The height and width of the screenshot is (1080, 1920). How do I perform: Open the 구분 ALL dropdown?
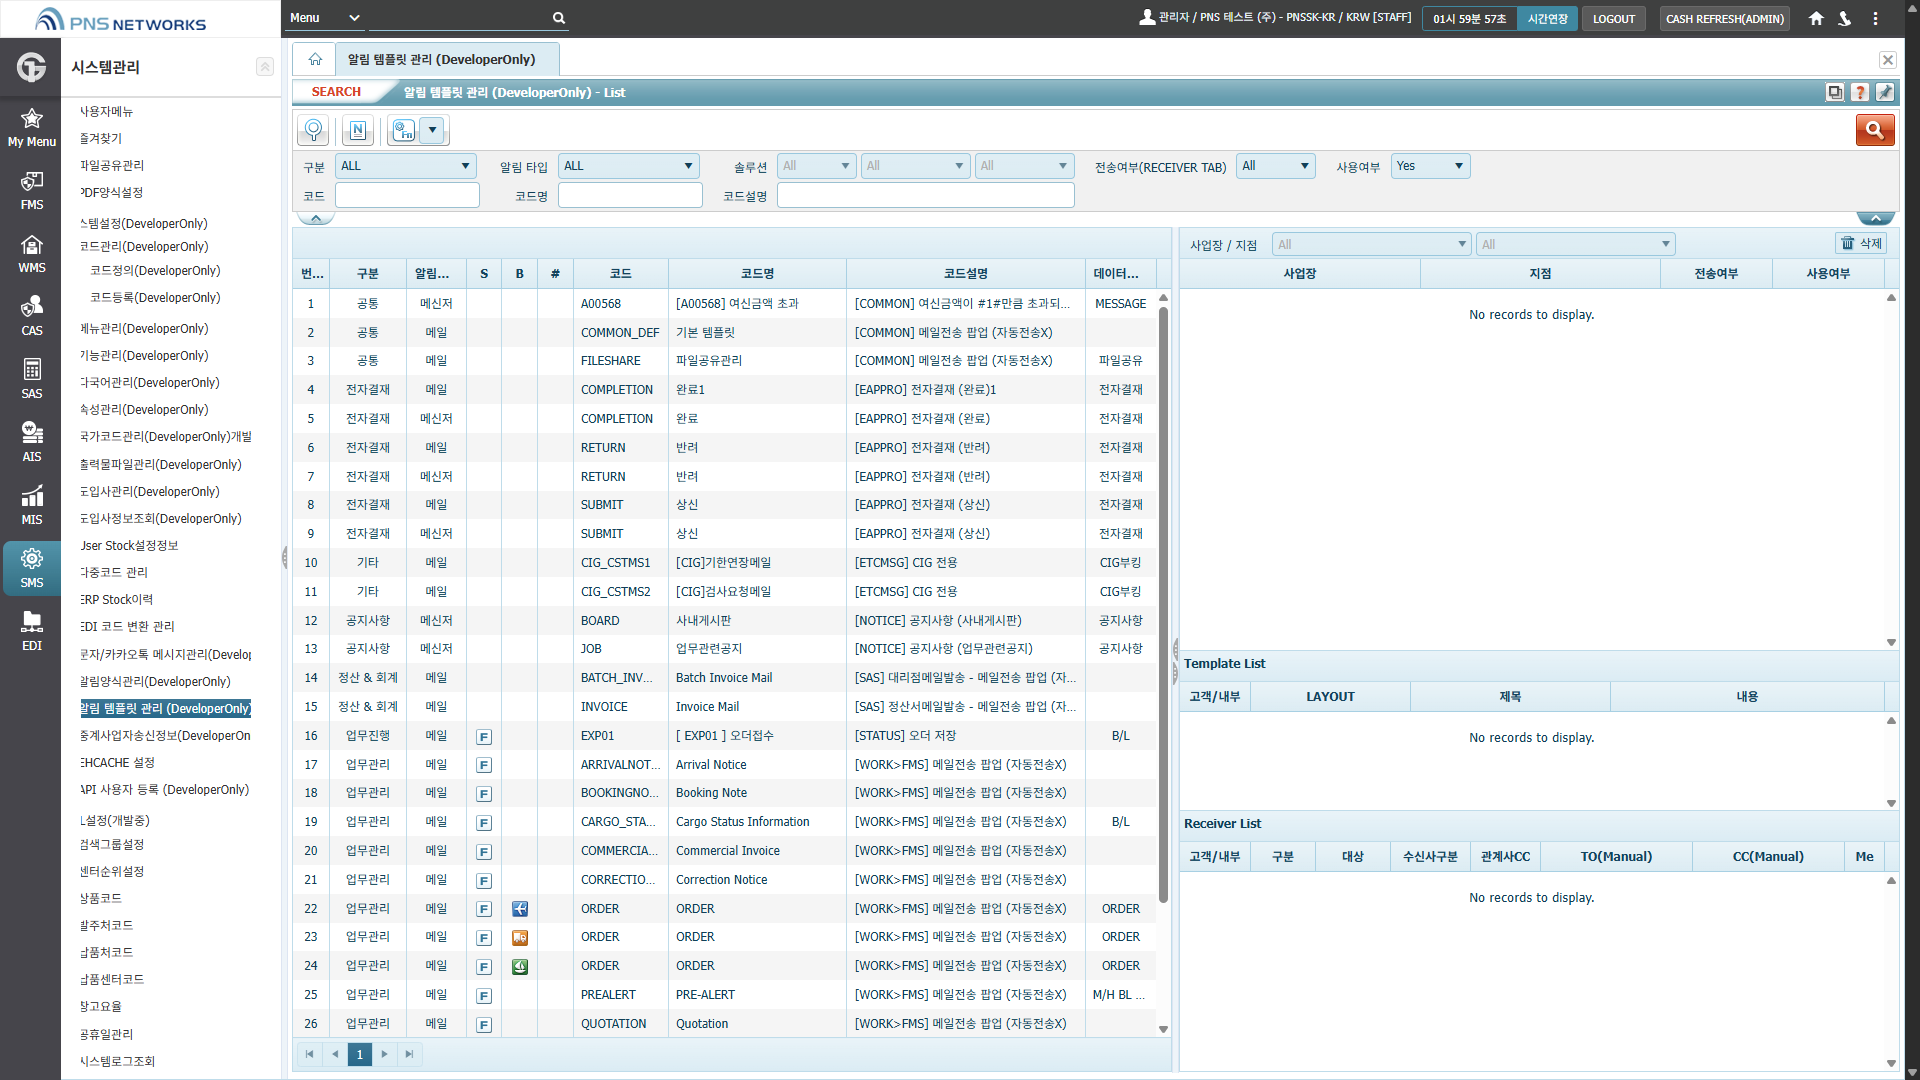point(406,166)
